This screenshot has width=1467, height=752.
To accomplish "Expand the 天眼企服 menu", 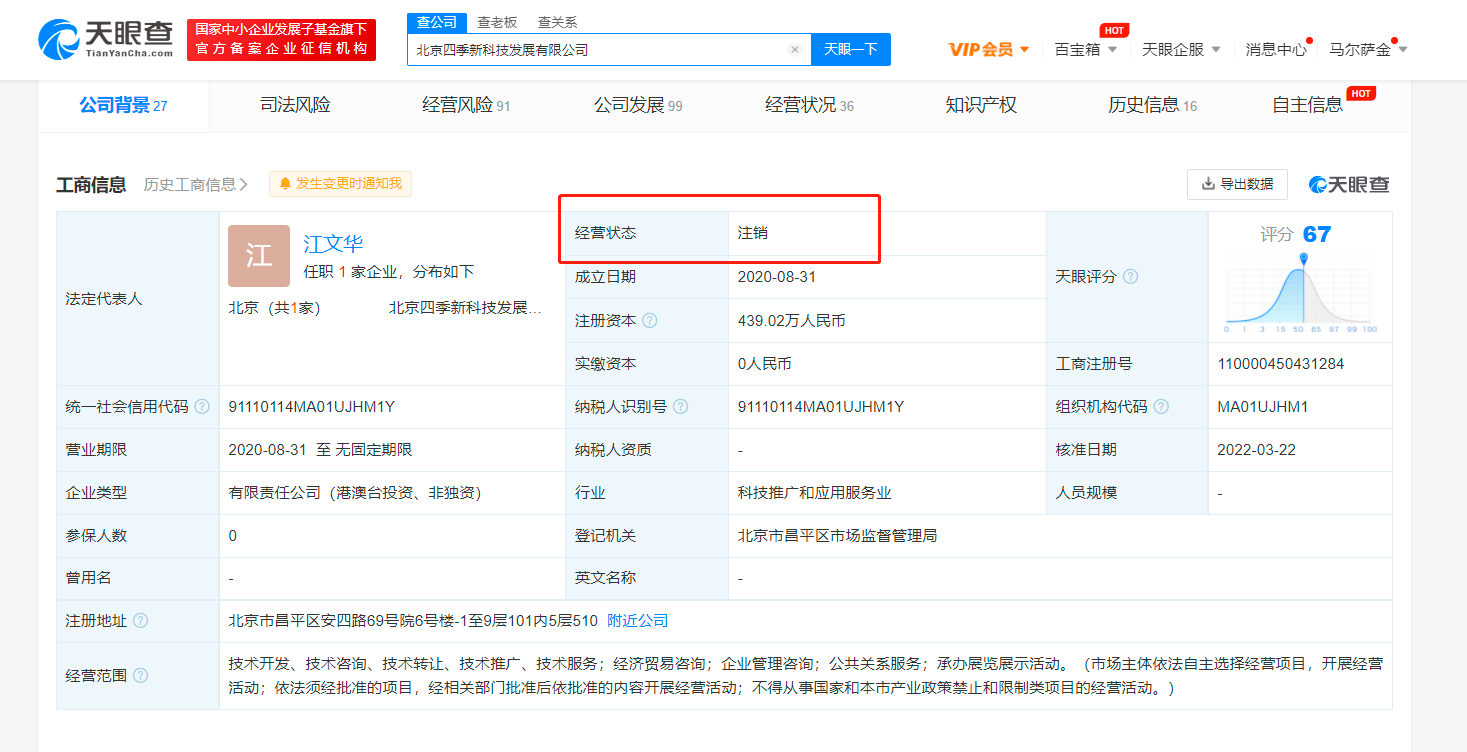I will pyautogui.click(x=1181, y=49).
